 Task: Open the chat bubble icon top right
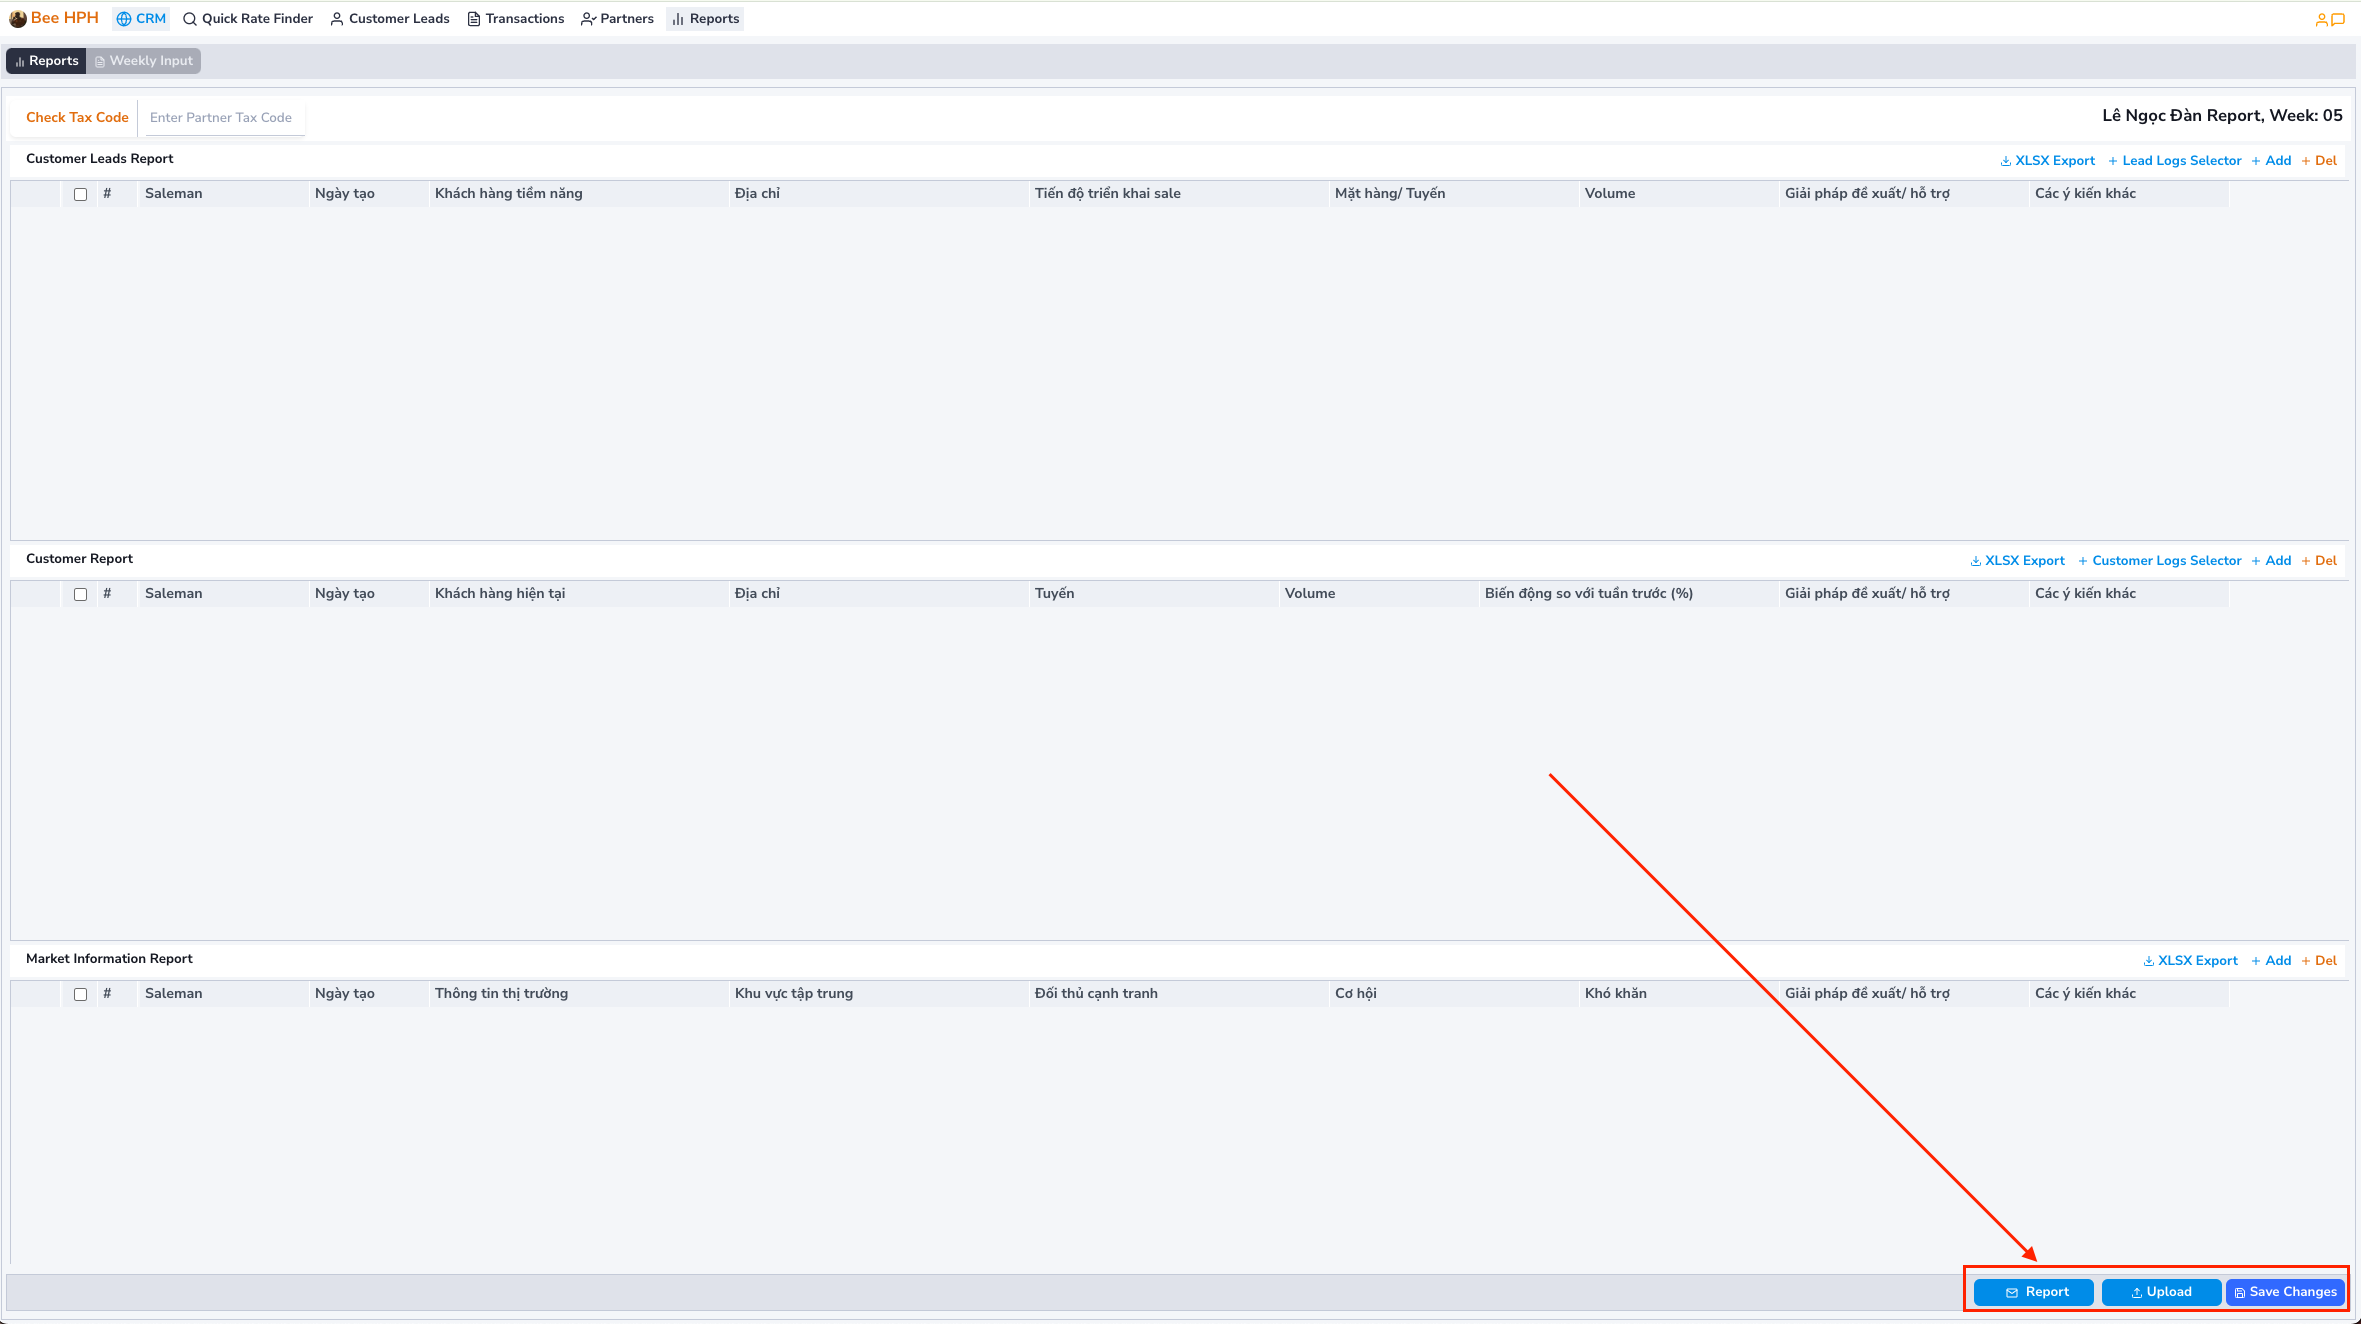tap(2341, 19)
